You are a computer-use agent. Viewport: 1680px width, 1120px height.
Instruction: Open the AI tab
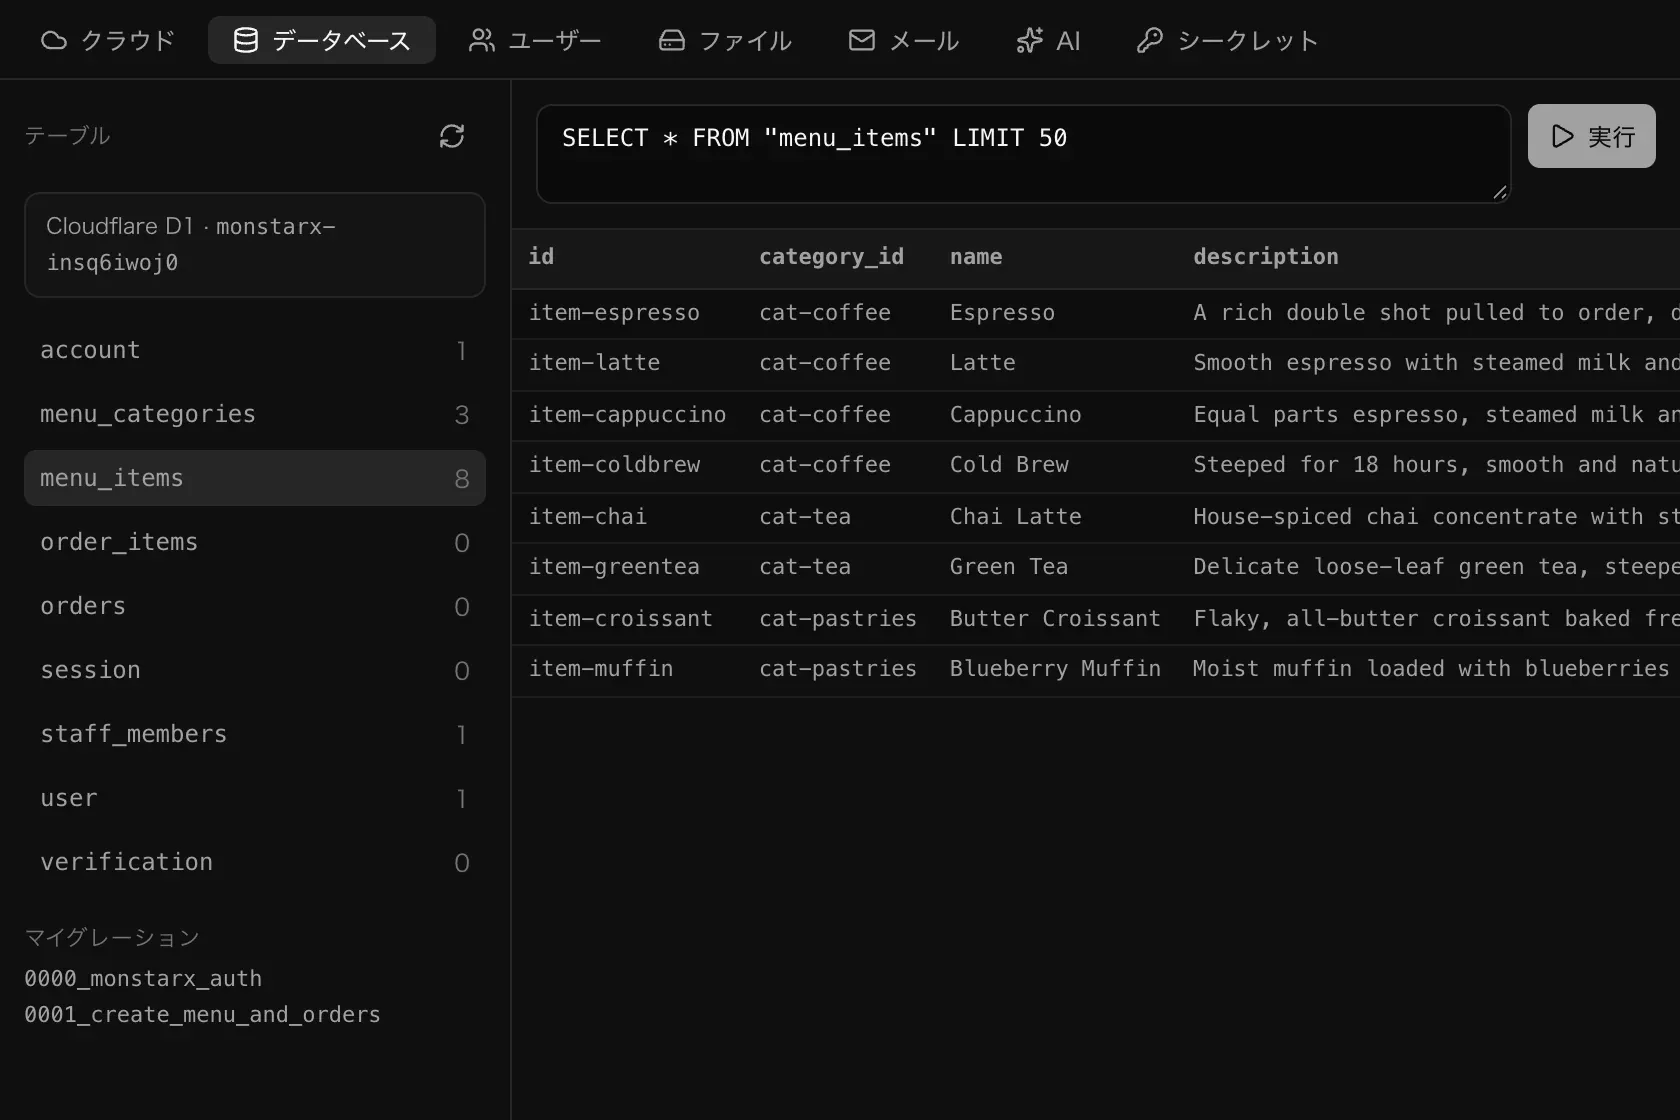(x=1048, y=40)
